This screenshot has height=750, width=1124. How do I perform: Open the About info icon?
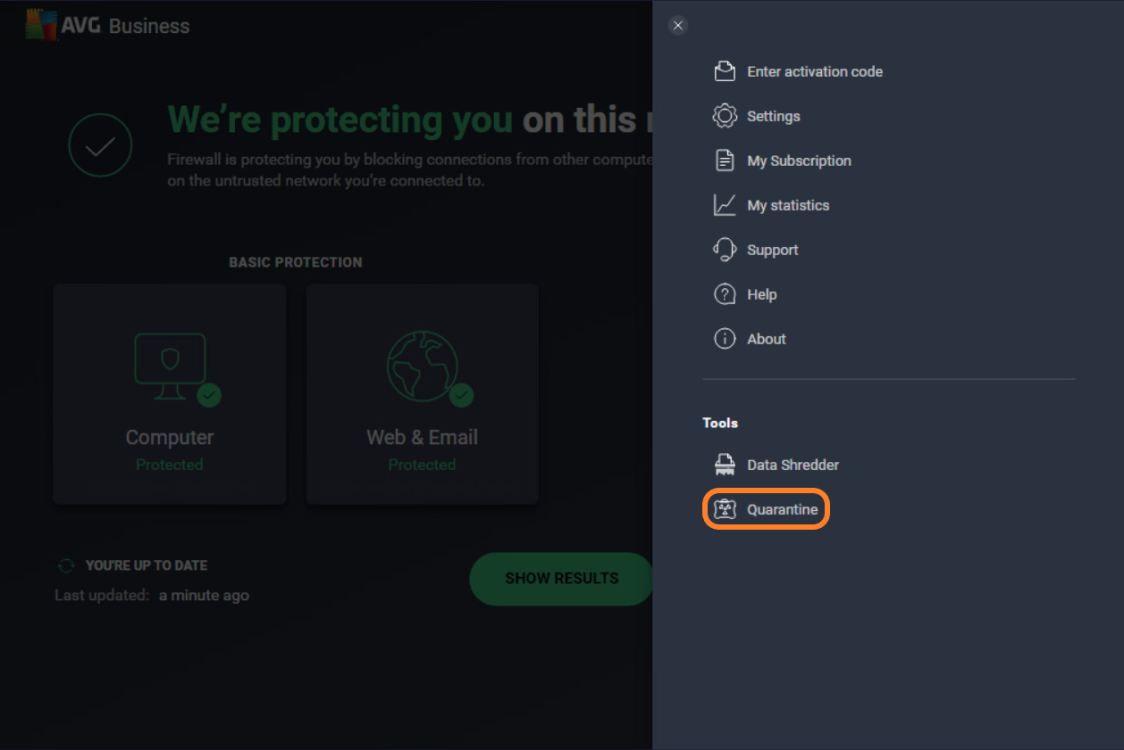coord(724,338)
